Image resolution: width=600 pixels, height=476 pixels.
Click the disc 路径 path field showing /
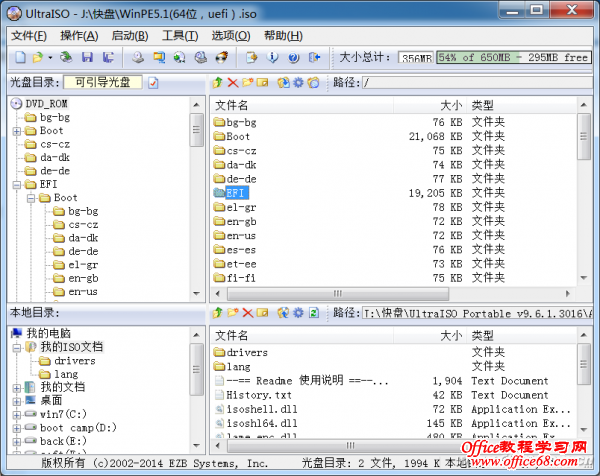(477, 82)
